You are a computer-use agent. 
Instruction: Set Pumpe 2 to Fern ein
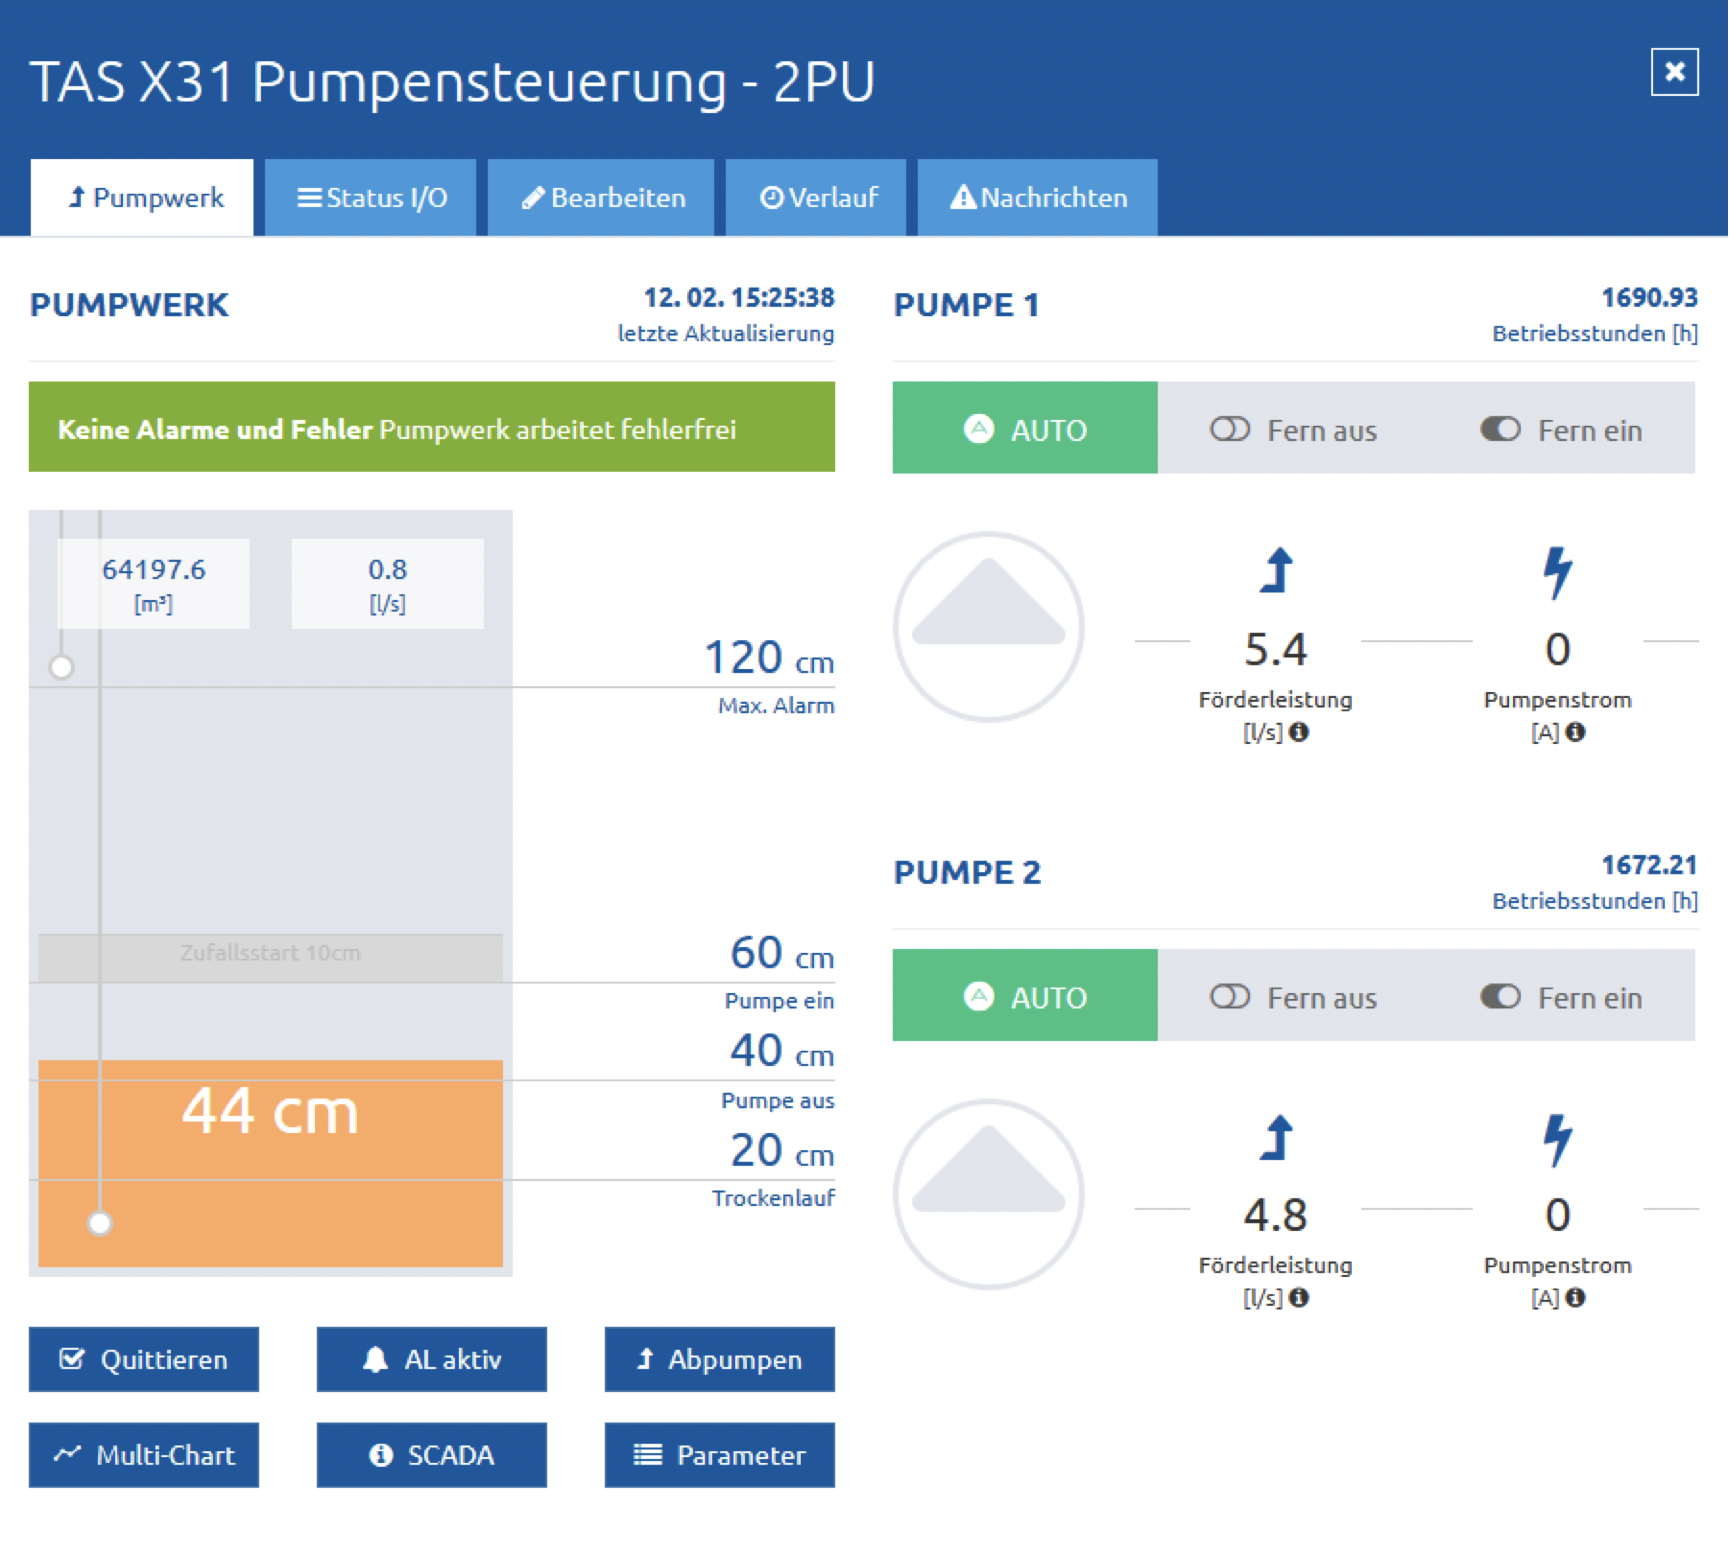(1561, 997)
